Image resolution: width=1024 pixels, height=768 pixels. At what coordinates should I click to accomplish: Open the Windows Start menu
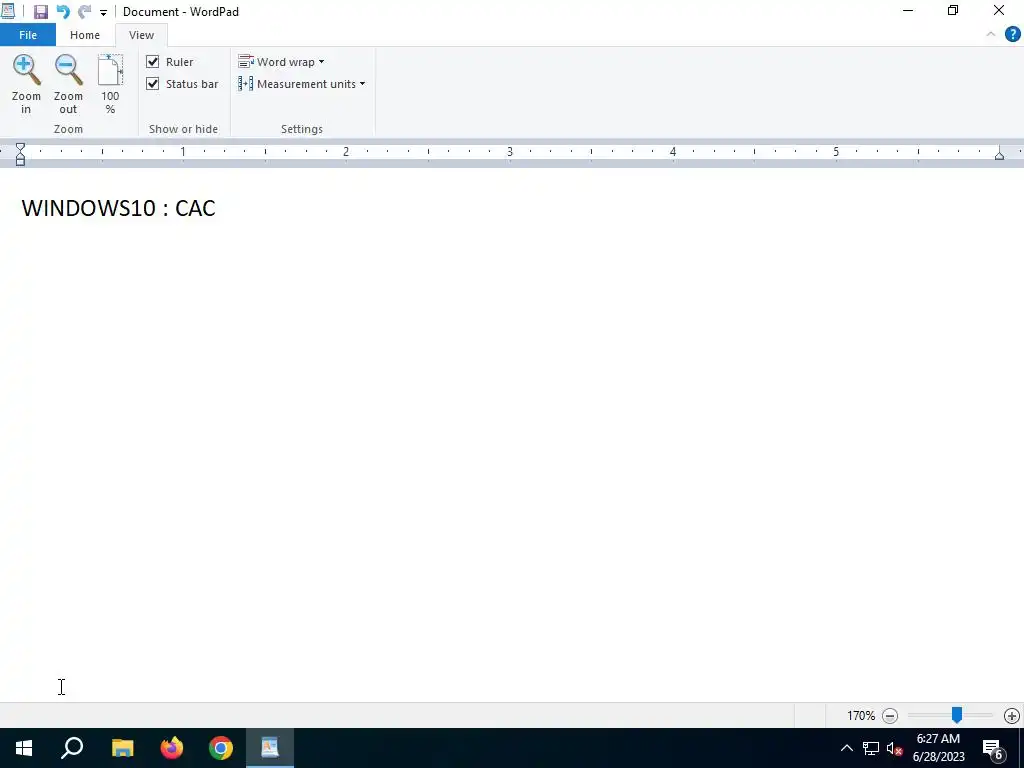point(24,748)
